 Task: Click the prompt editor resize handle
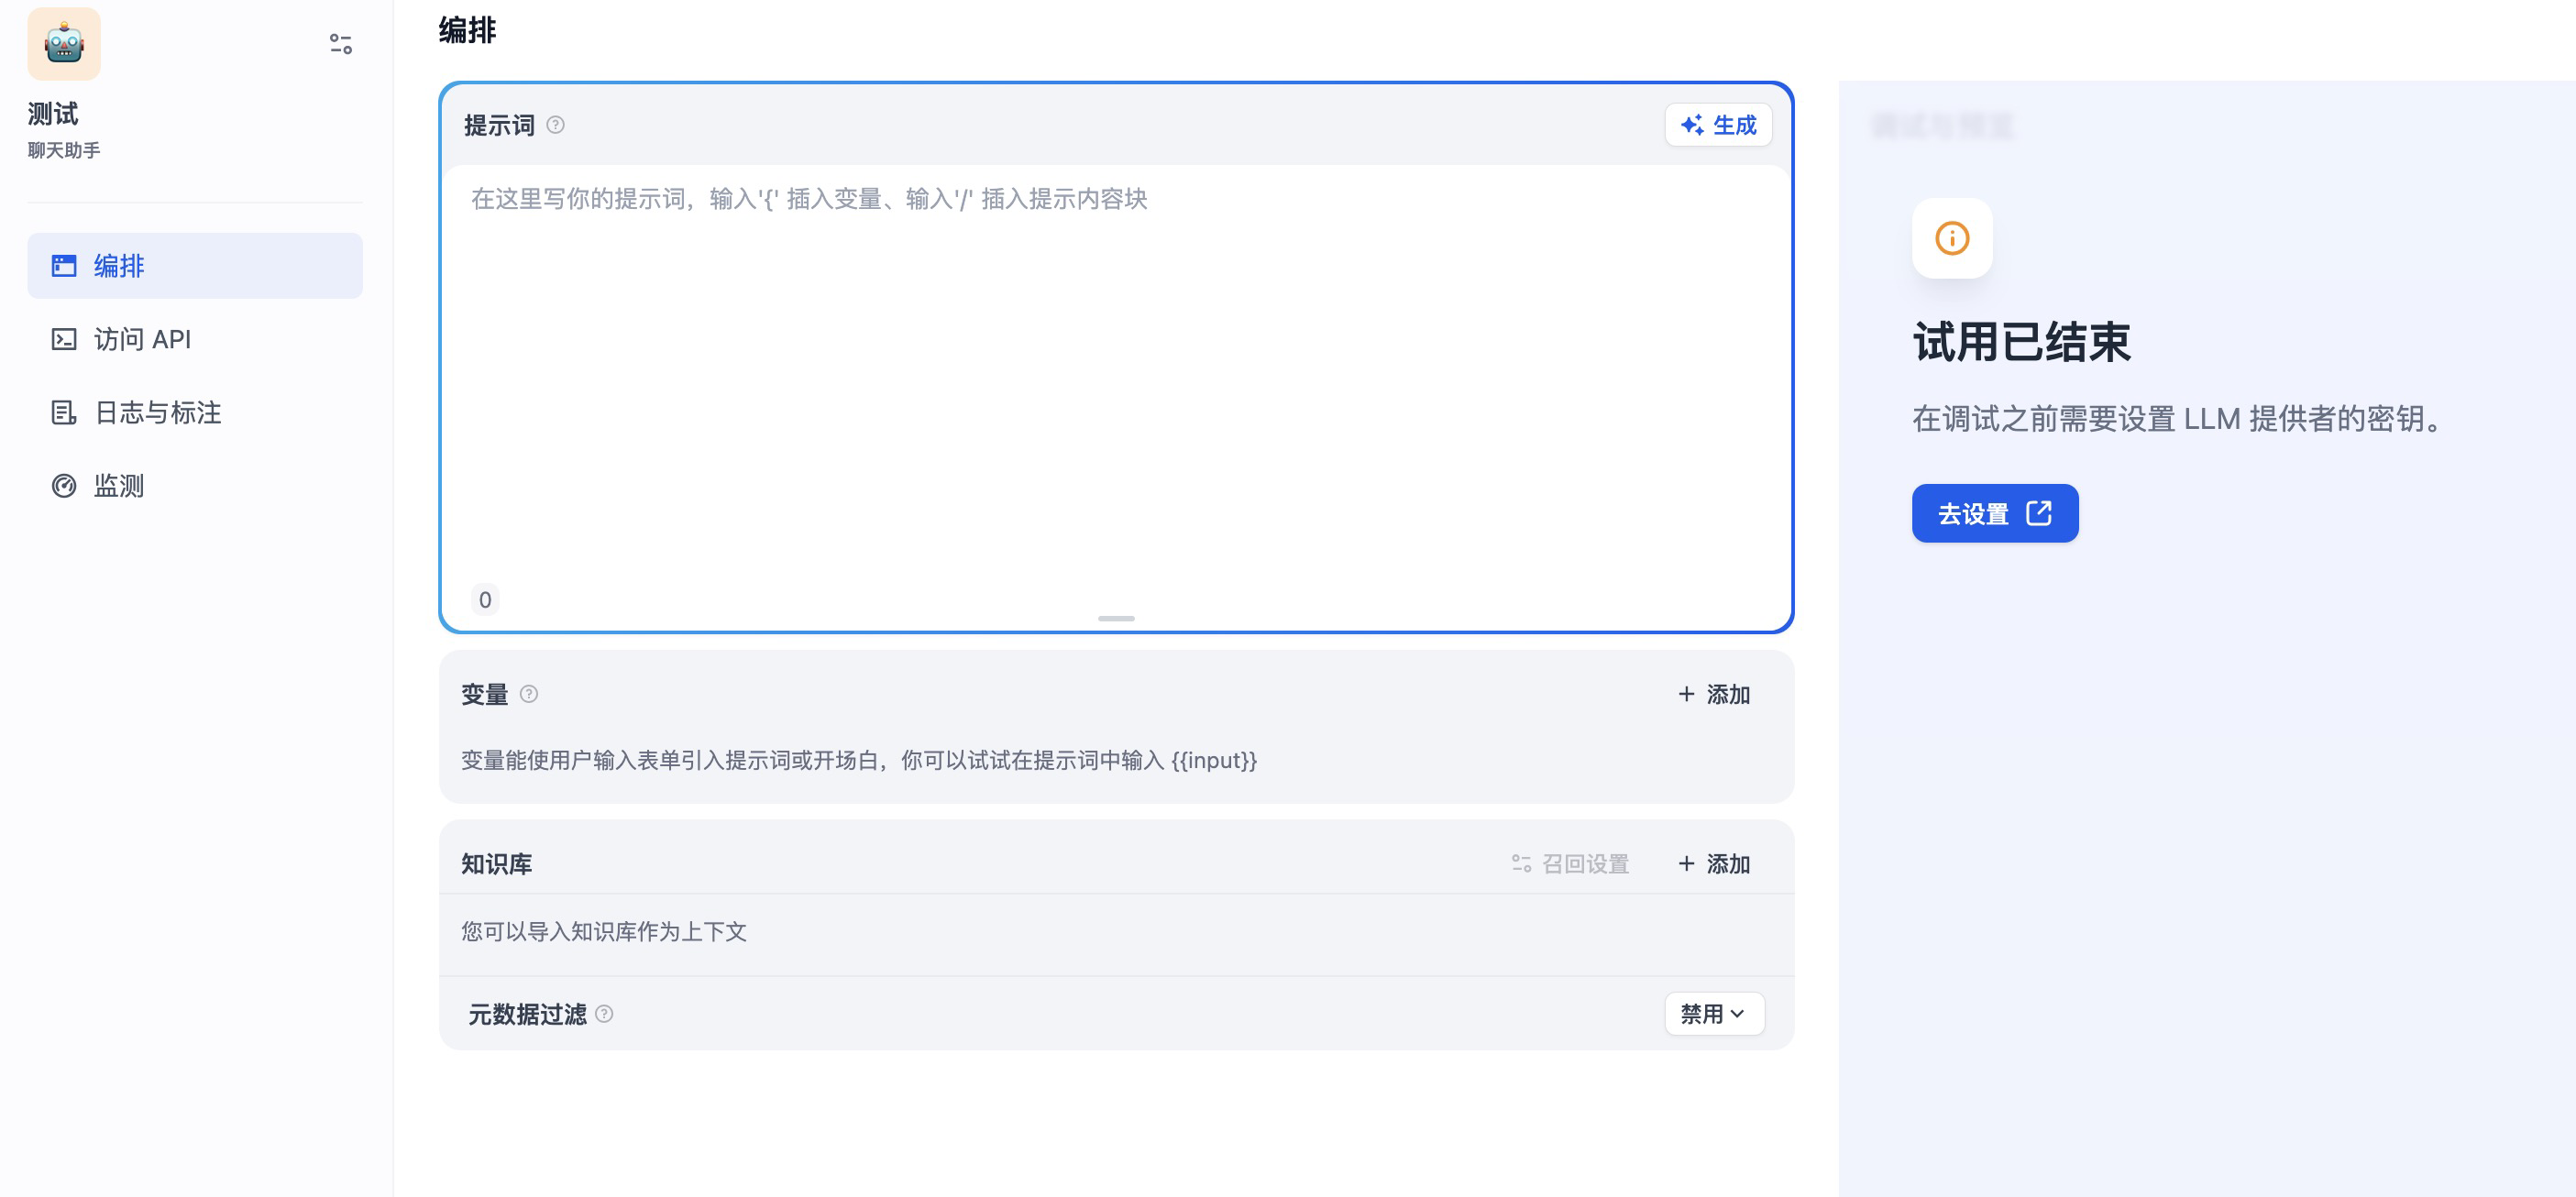click(1116, 619)
